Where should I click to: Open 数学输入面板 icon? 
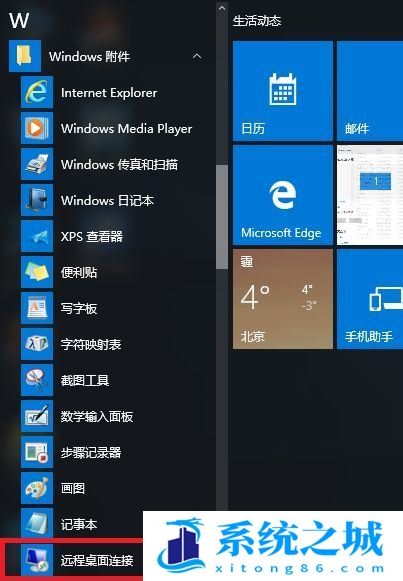[x=37, y=415]
